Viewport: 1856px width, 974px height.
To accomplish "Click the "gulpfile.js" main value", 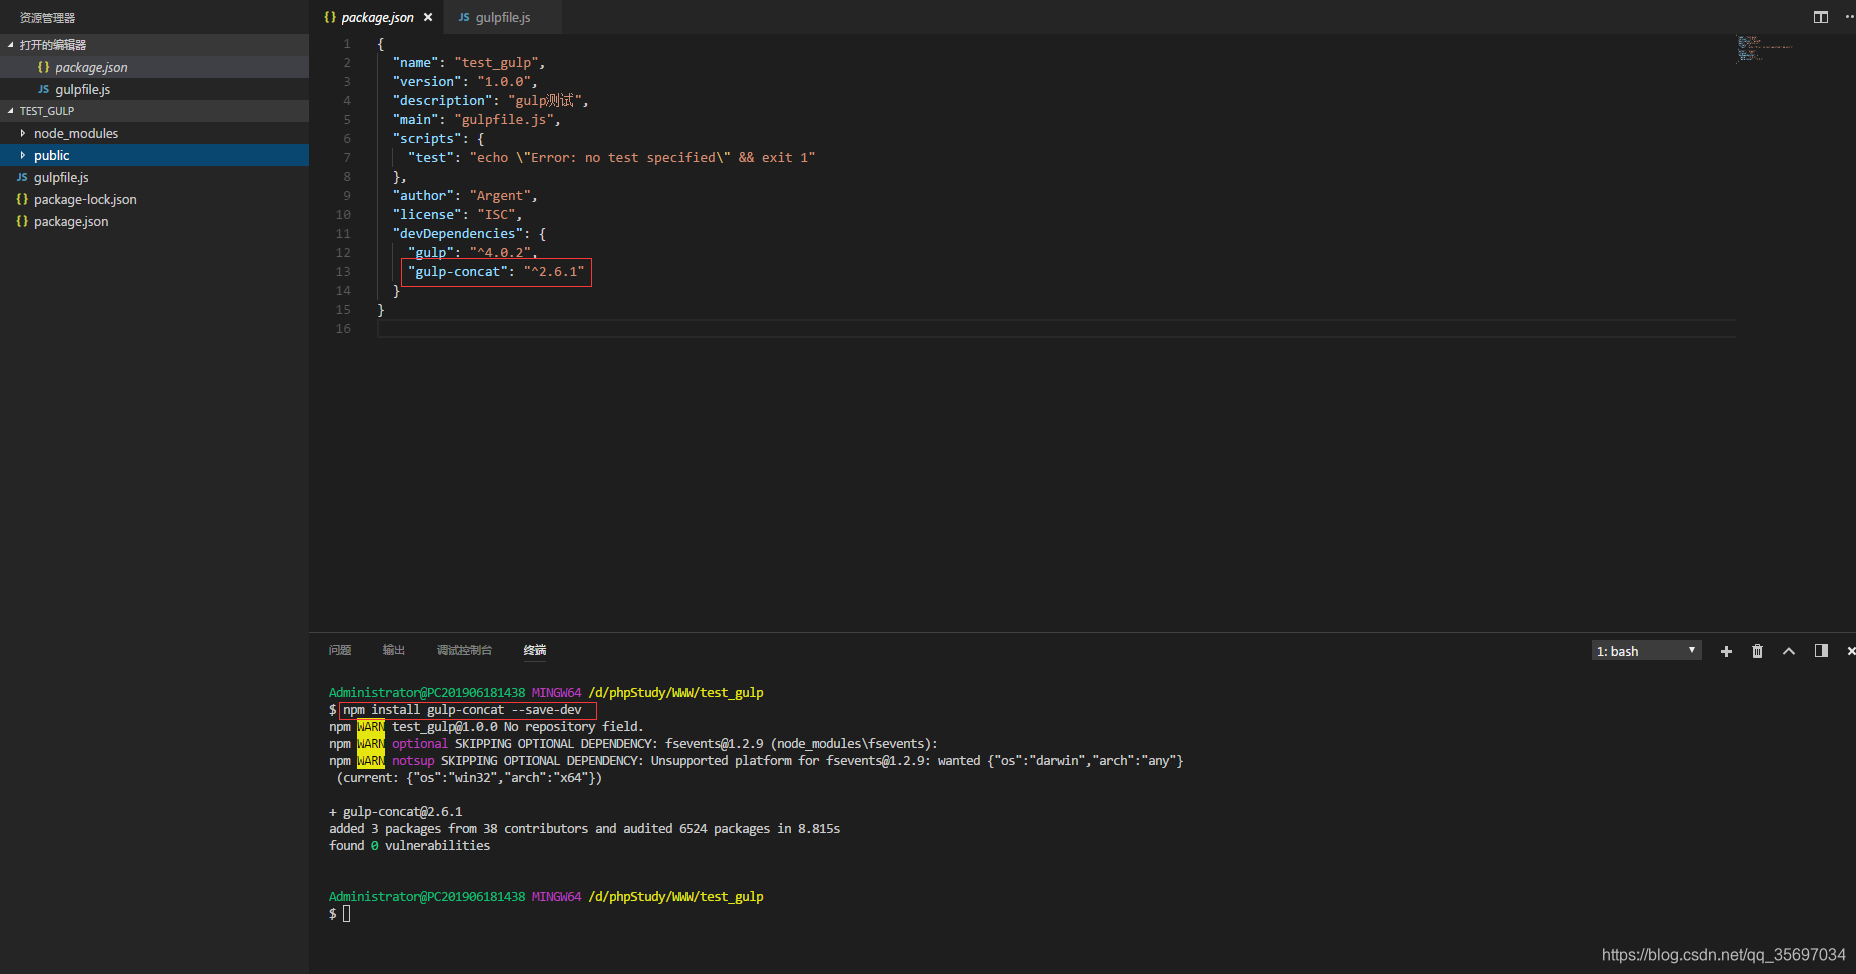I will click(504, 120).
